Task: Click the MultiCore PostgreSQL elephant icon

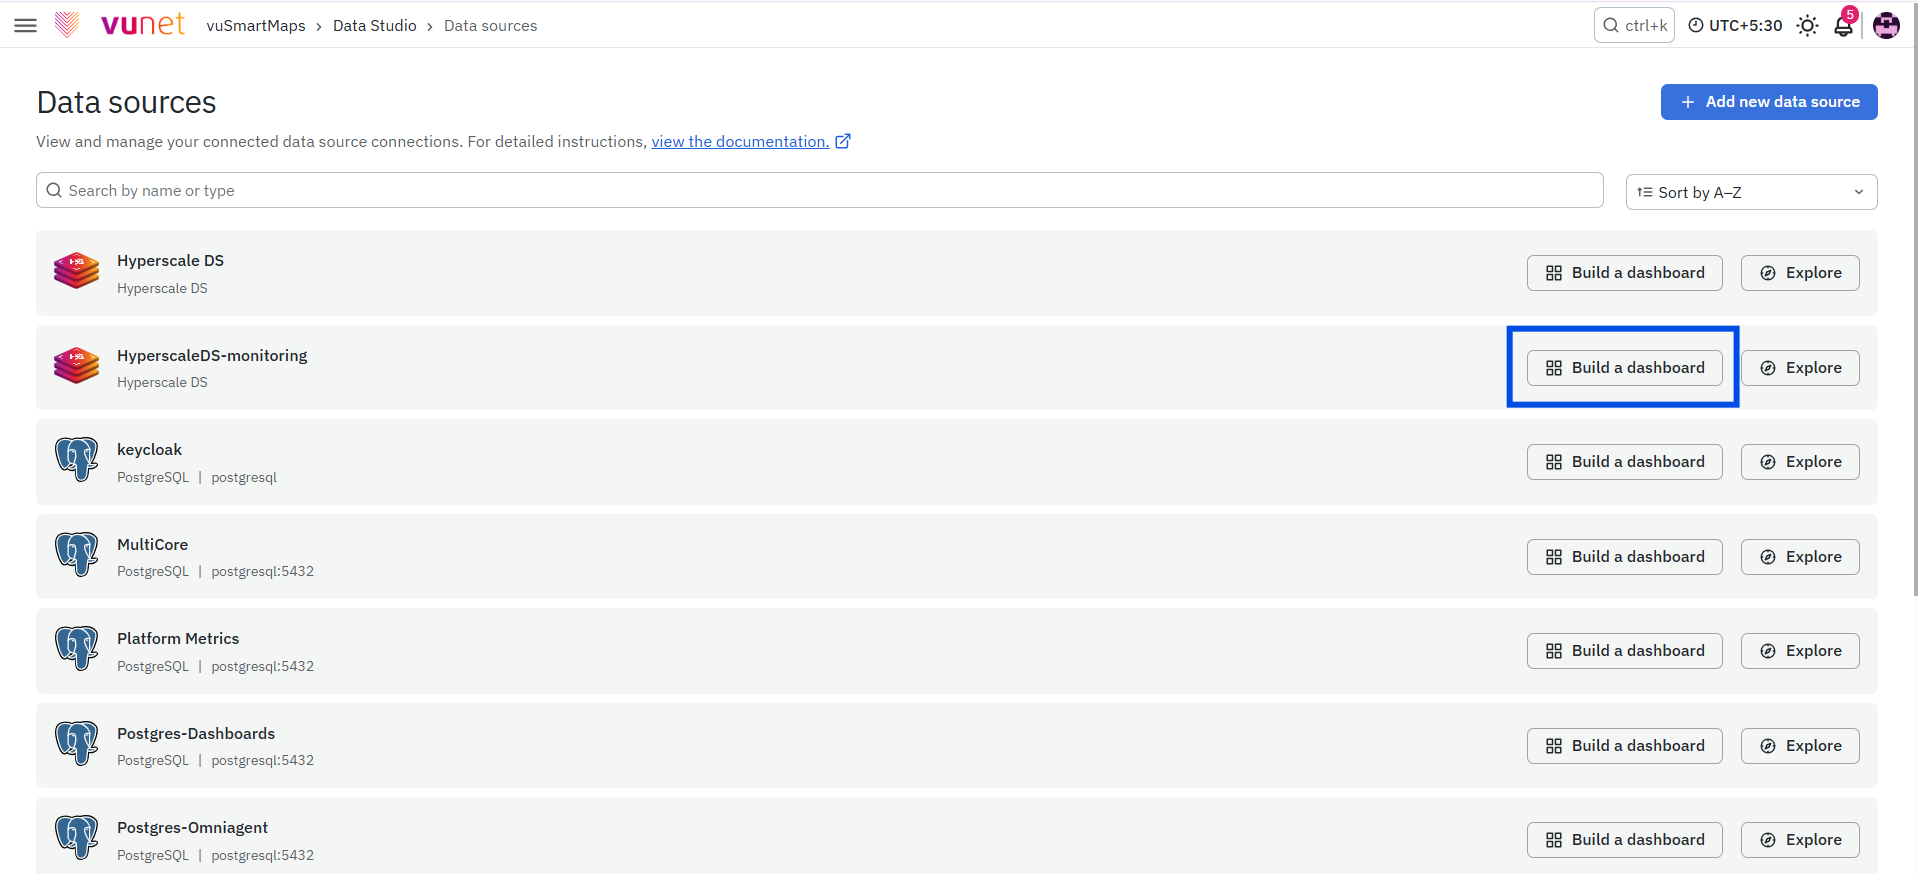Action: [77, 555]
